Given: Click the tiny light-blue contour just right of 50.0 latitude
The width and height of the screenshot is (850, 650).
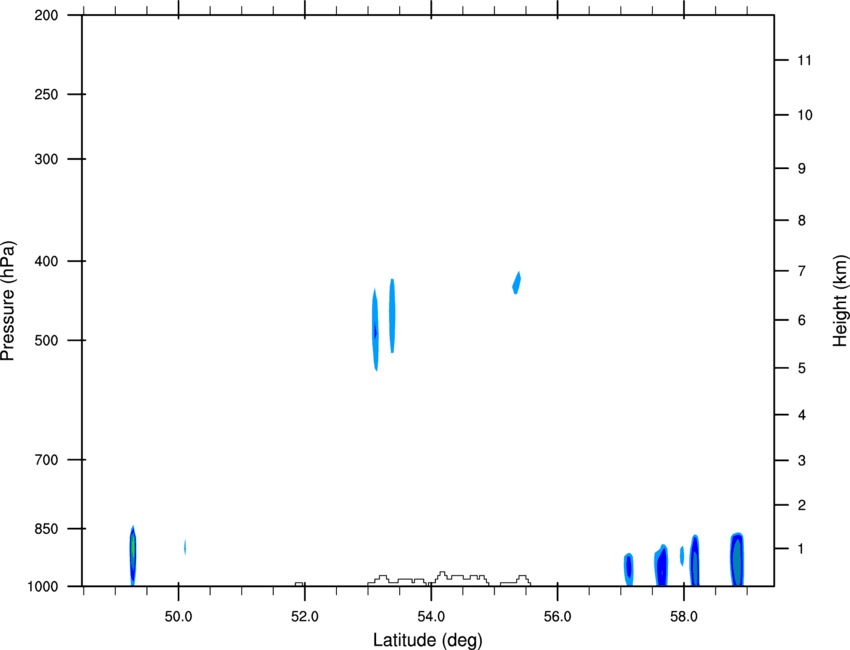Looking at the screenshot, I should tap(185, 547).
